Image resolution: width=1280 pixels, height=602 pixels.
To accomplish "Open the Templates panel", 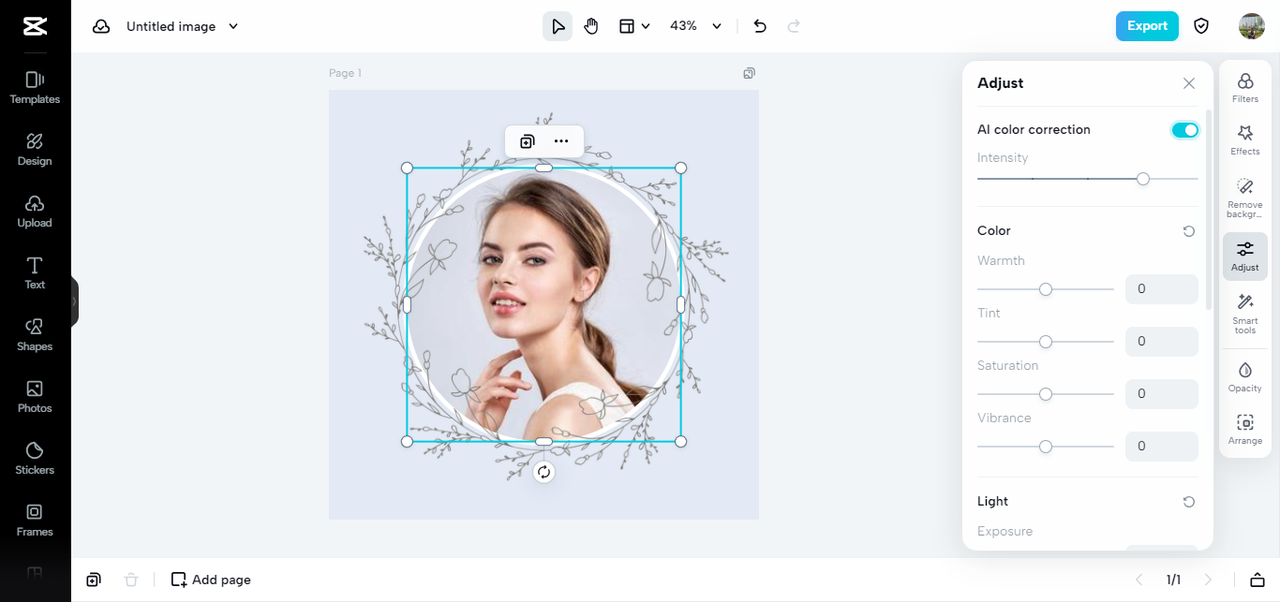I will point(35,87).
